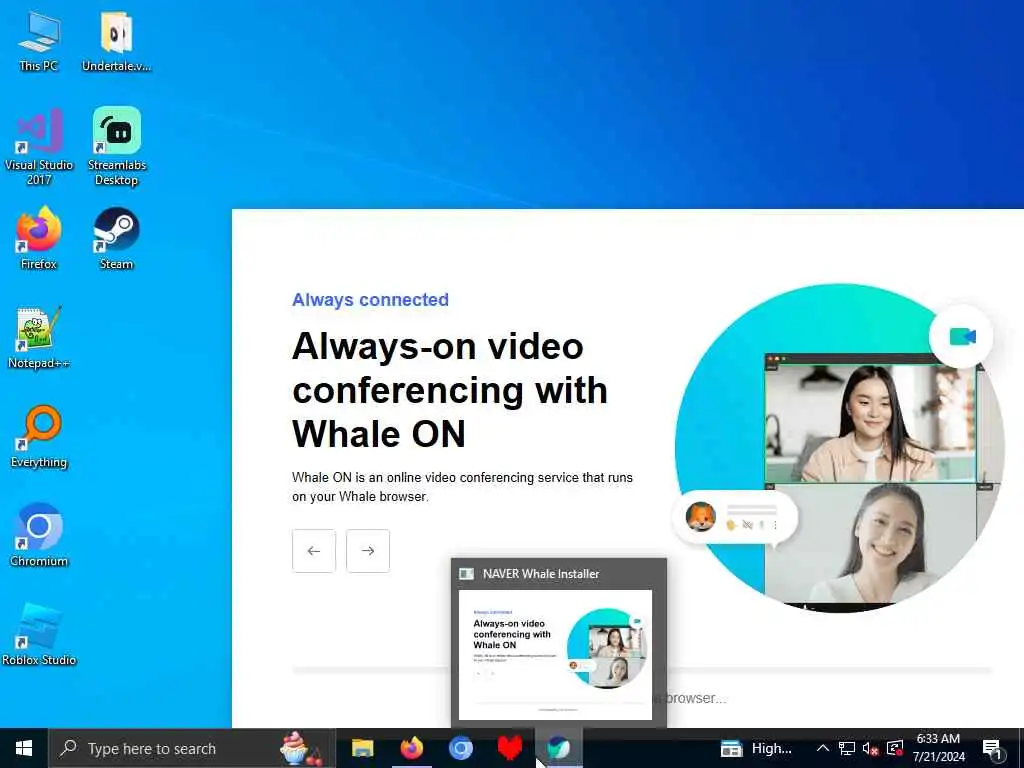Launch Chromium from the desktop
Viewport: 1024px width, 768px height.
click(39, 536)
